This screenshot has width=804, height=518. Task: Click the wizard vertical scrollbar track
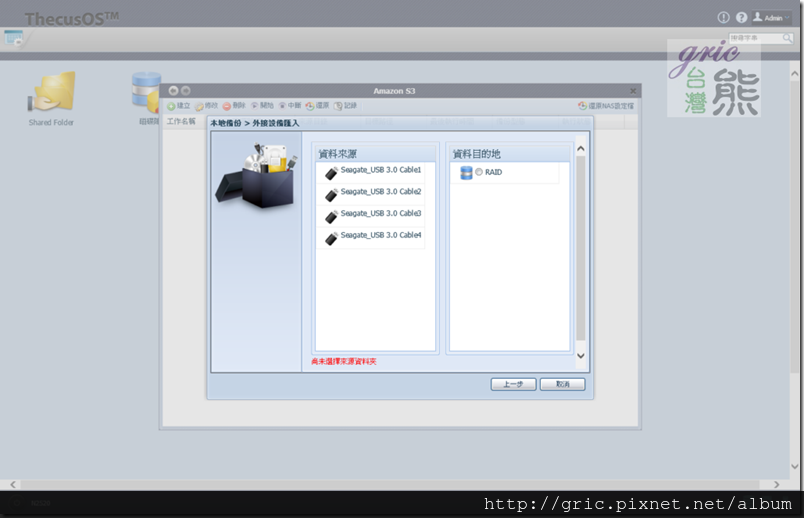click(x=580, y=248)
